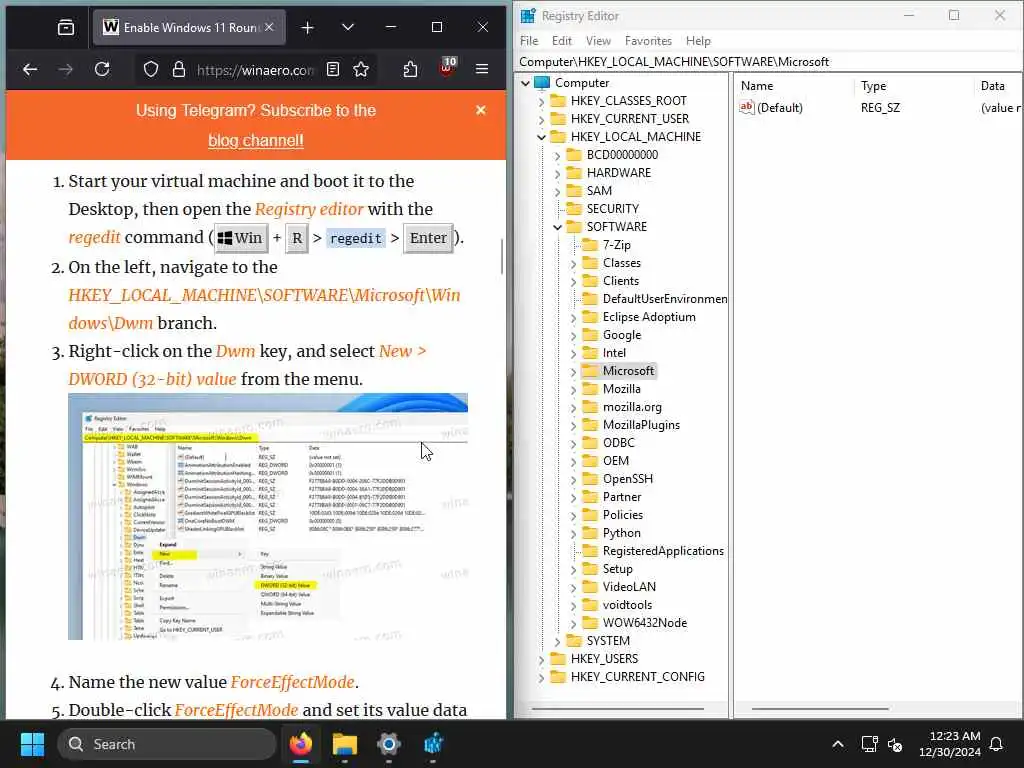Open Firefox tracking protection shield
Screen dimensions: 1024x768
coord(151,69)
